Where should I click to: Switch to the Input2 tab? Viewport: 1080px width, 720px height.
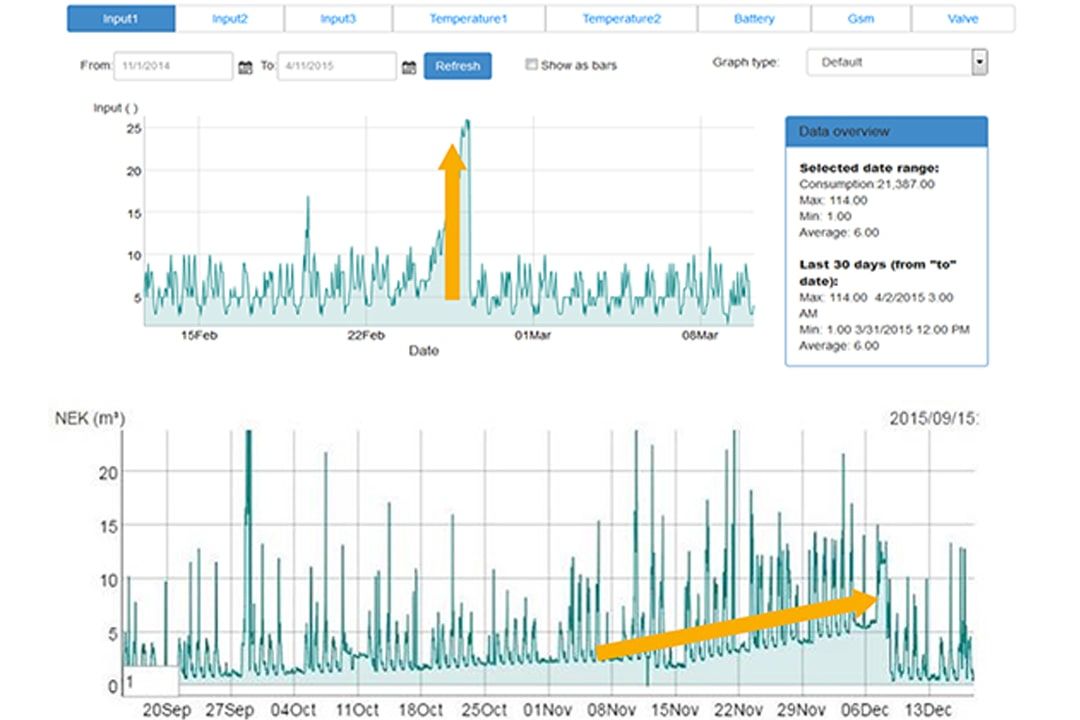point(230,18)
